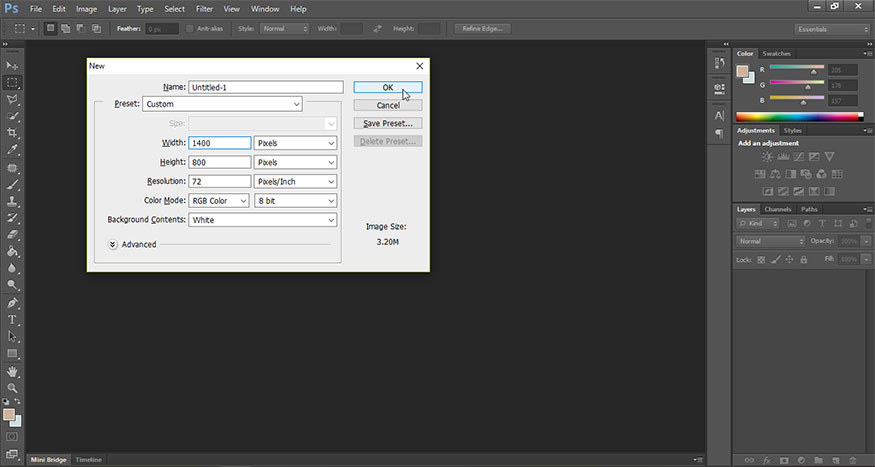Viewport: 875px width, 467px height.
Task: Switch to the Swatches tab
Action: [x=777, y=54]
